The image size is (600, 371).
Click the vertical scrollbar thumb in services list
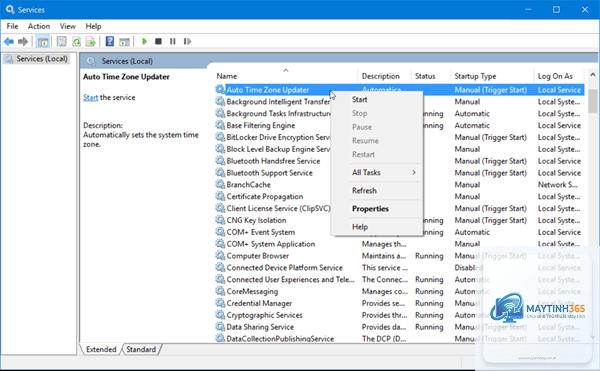[593, 100]
